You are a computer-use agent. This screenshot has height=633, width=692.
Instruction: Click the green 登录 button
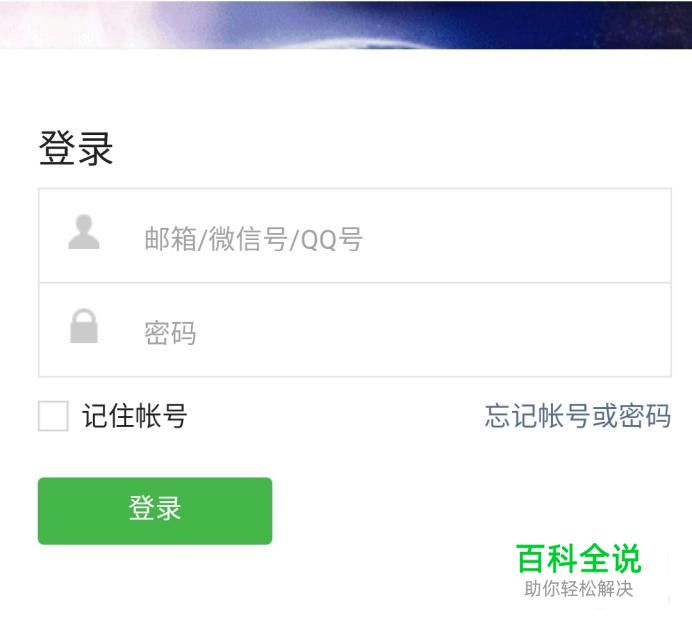point(155,511)
